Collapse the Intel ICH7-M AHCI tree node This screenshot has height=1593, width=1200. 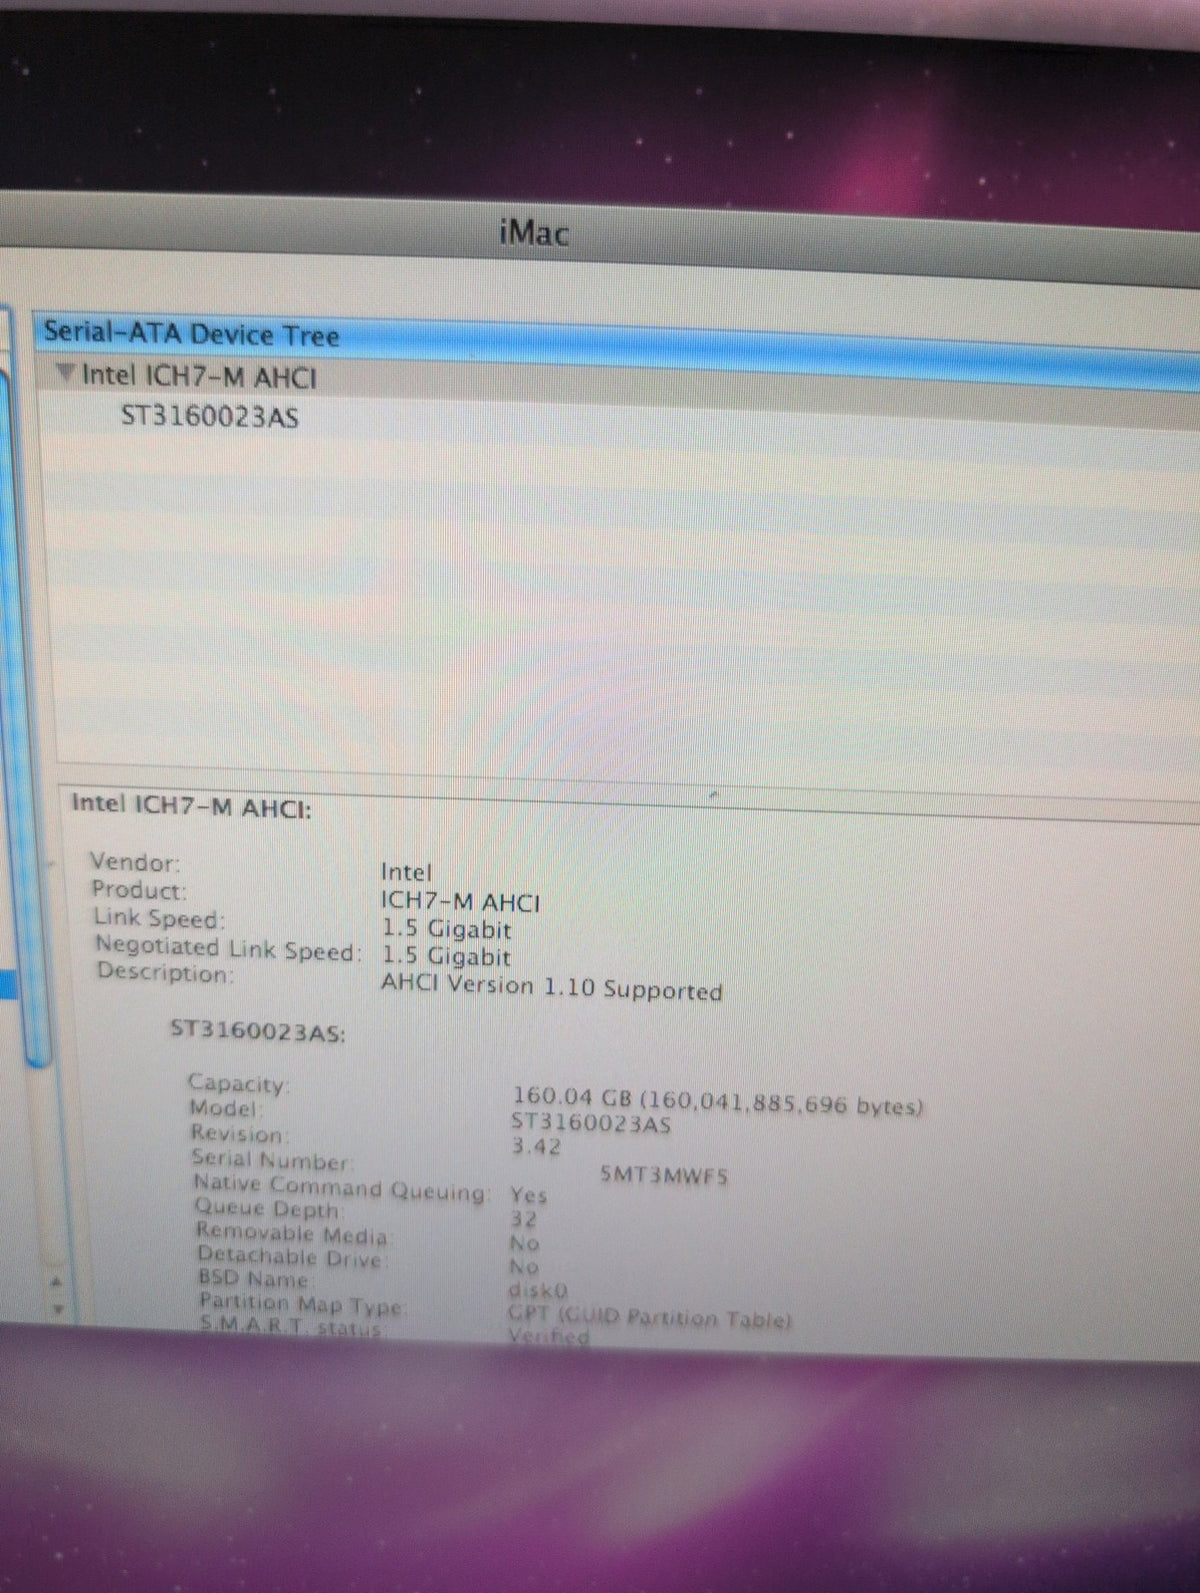[66, 375]
